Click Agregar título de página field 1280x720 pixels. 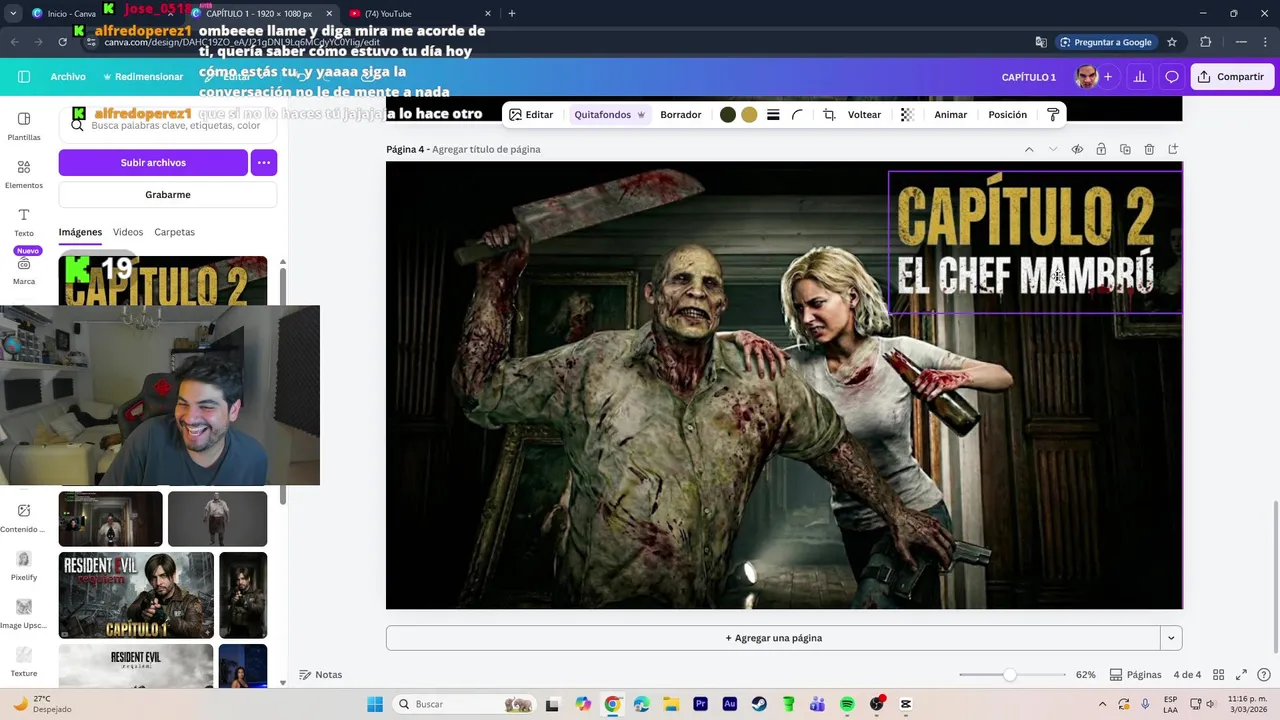point(486,149)
